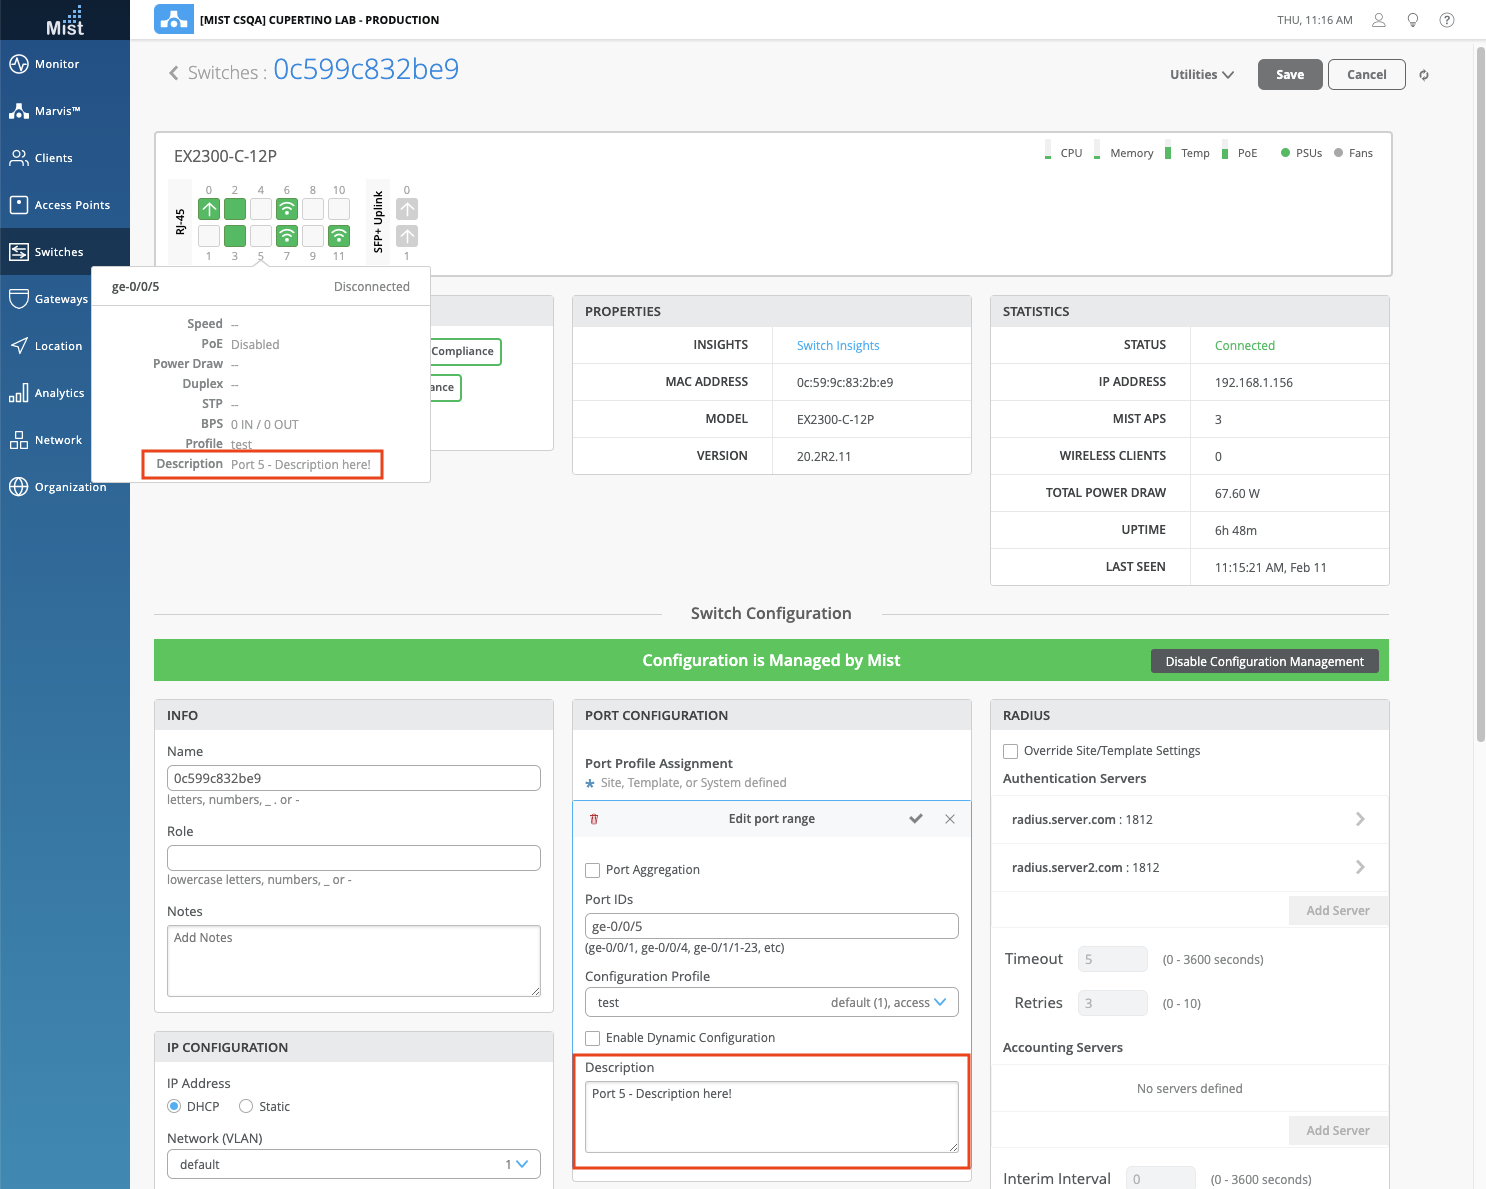Click Disable Configuration Management button
This screenshot has width=1486, height=1189.
(1264, 661)
